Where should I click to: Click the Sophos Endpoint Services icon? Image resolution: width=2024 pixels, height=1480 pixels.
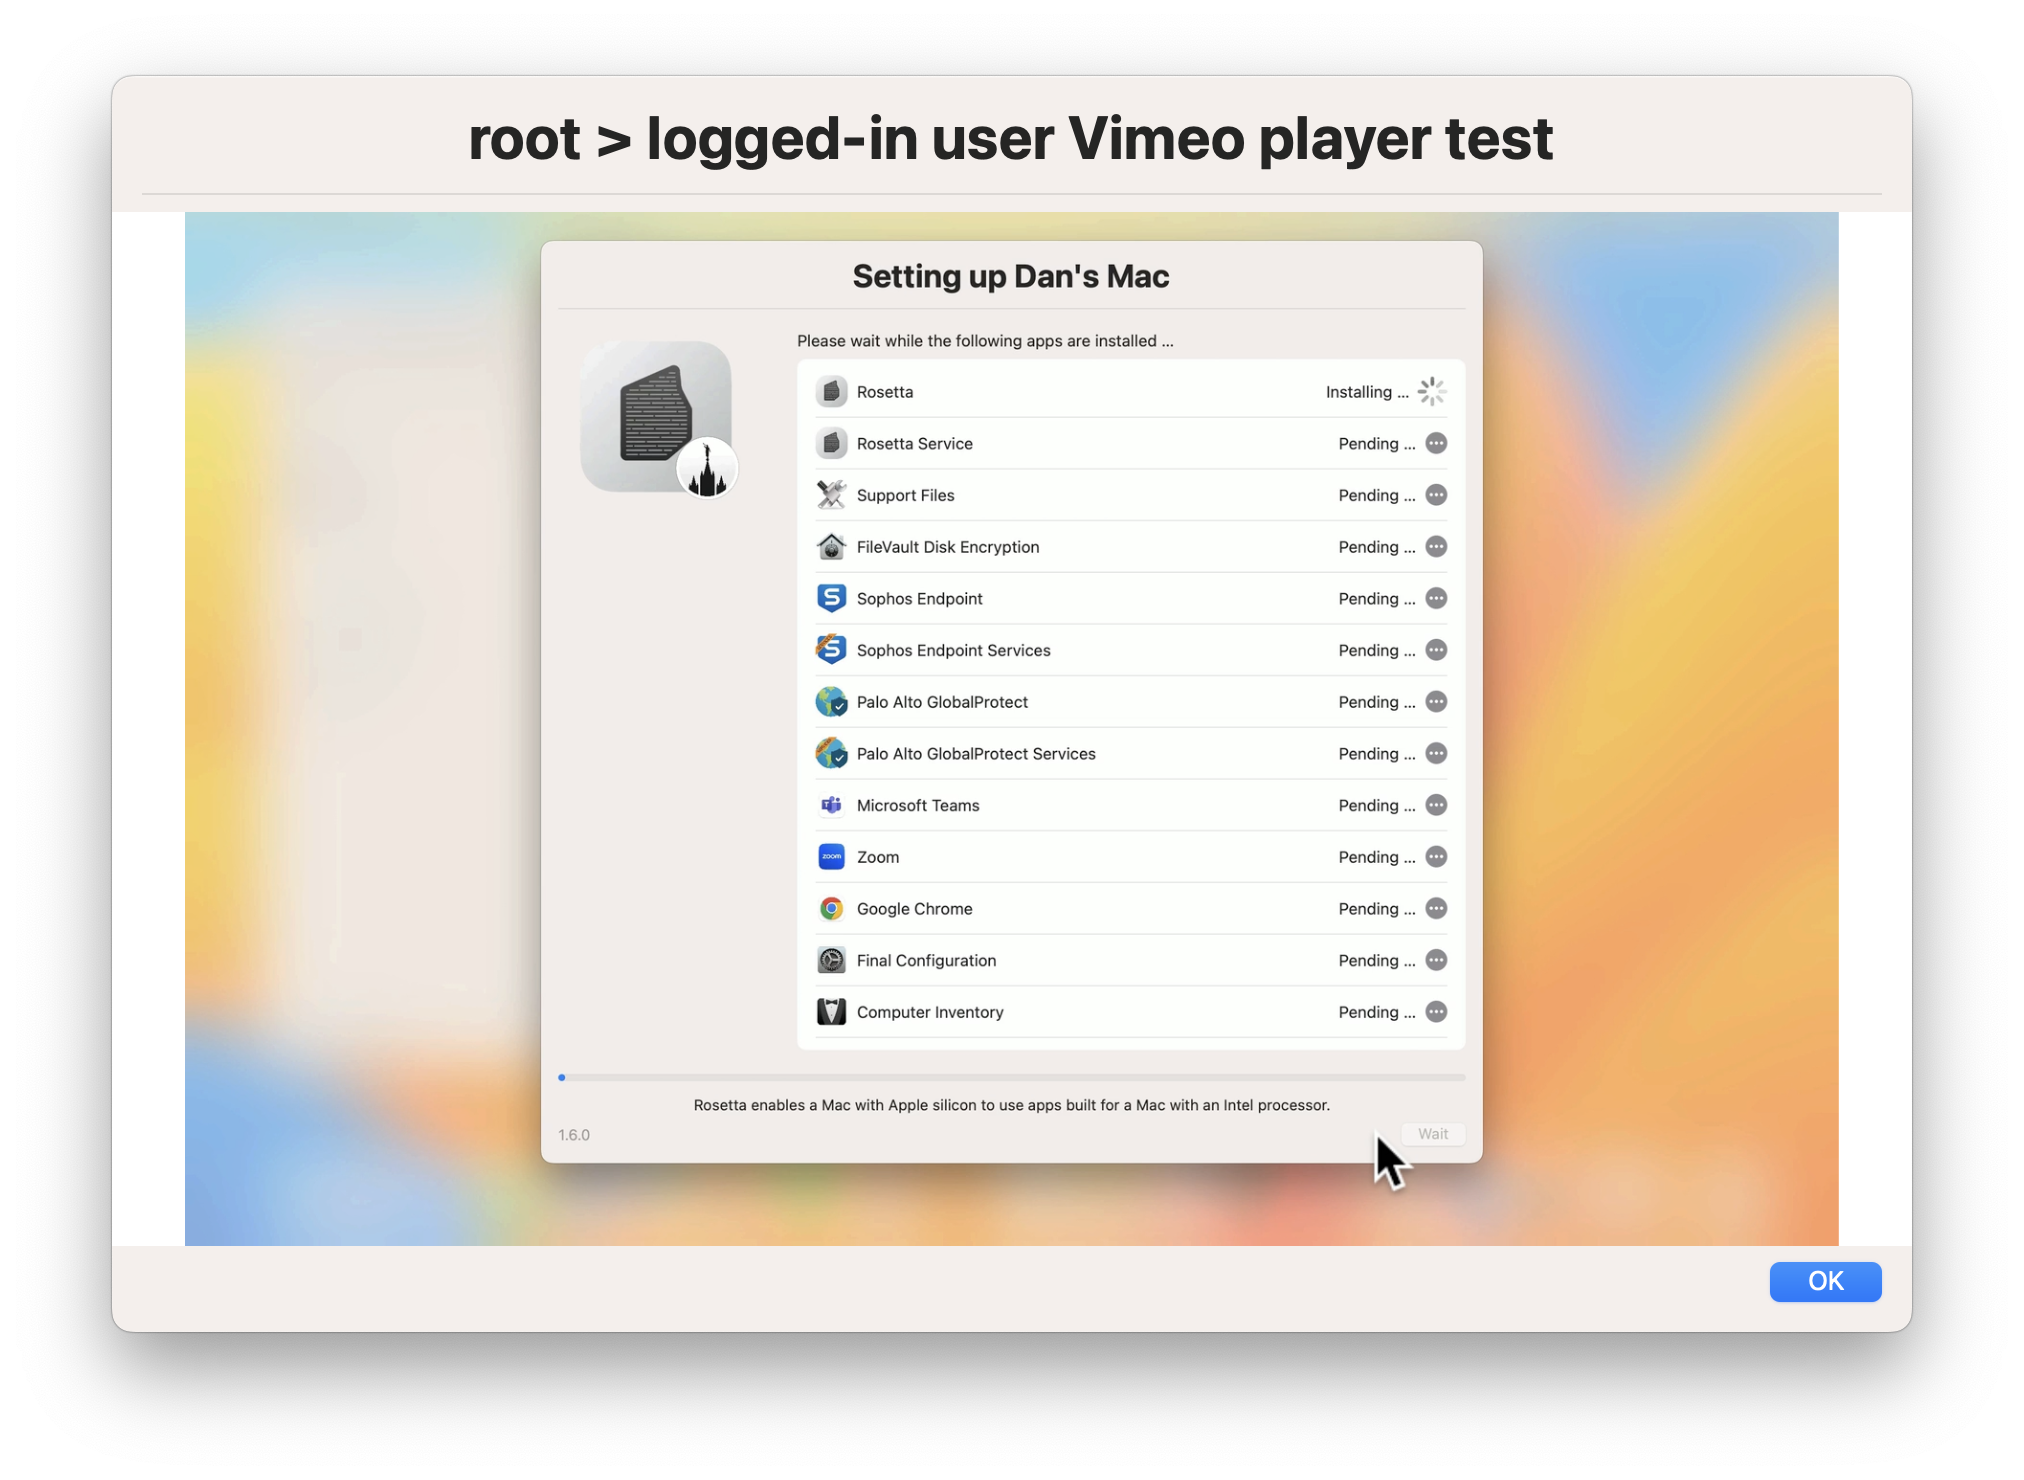[832, 650]
